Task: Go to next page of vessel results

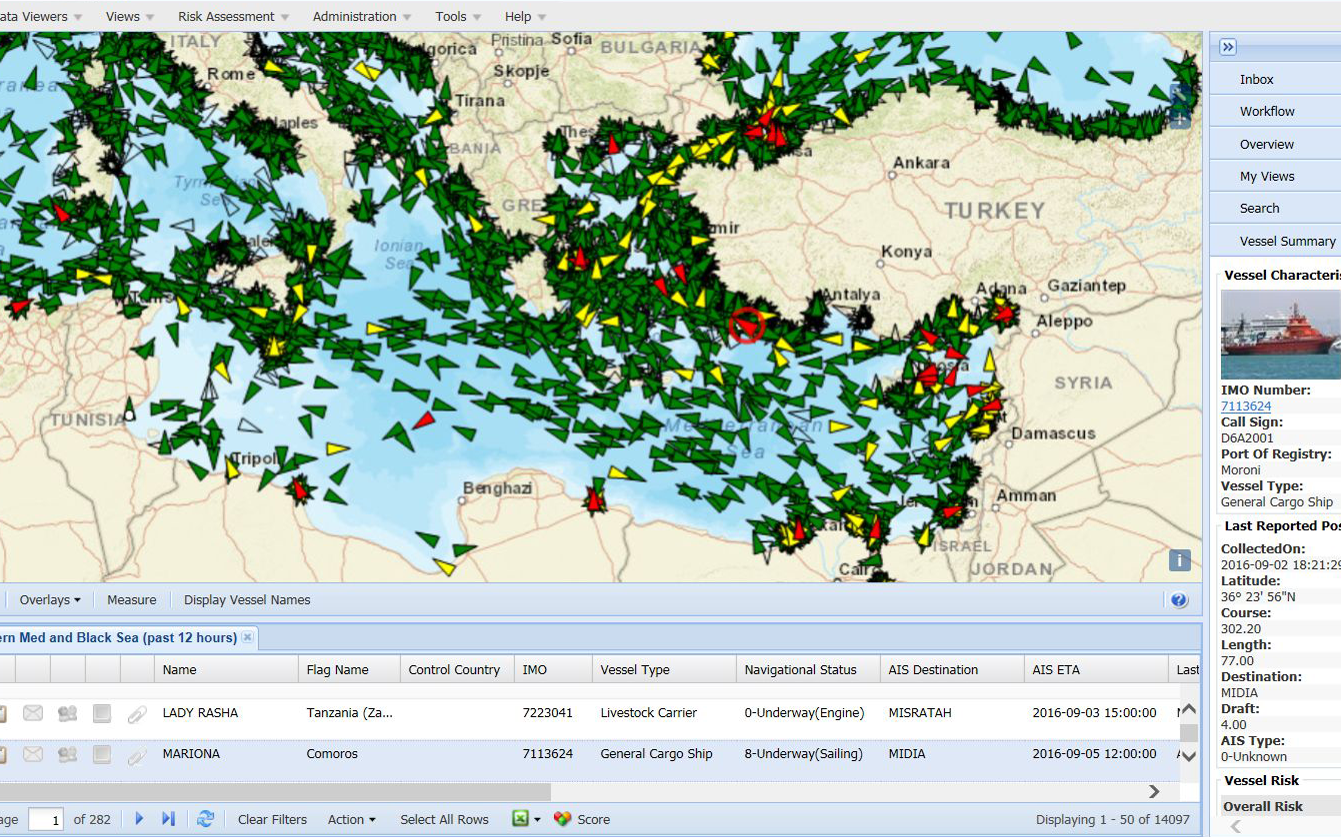Action: 139,819
